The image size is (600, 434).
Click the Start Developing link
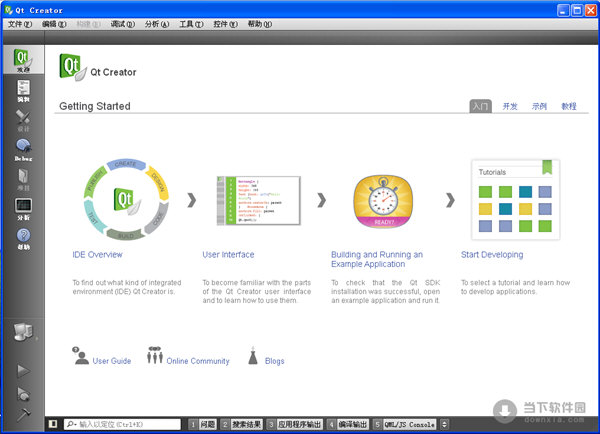pos(492,255)
